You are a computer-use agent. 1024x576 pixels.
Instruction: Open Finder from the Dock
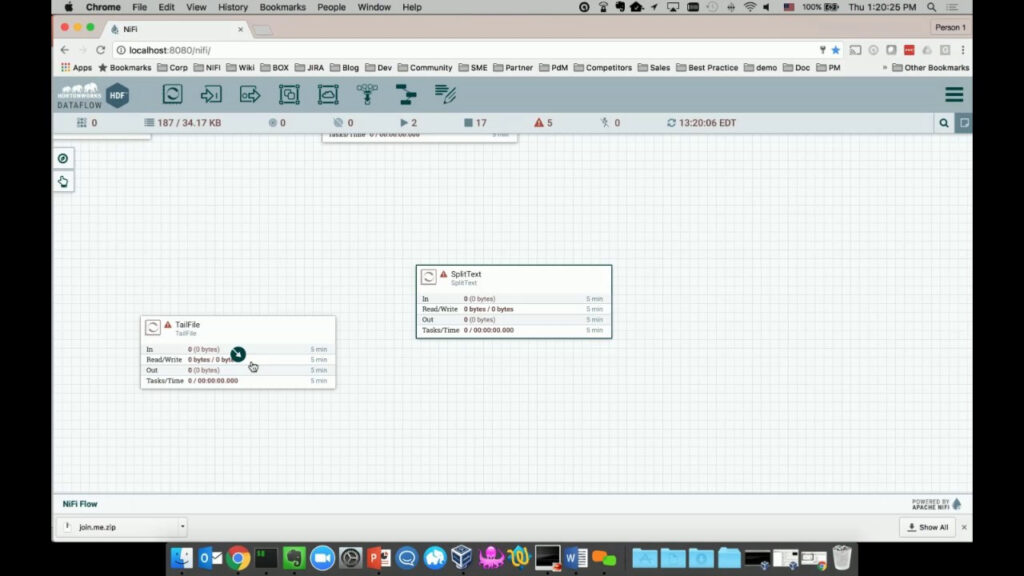182,558
